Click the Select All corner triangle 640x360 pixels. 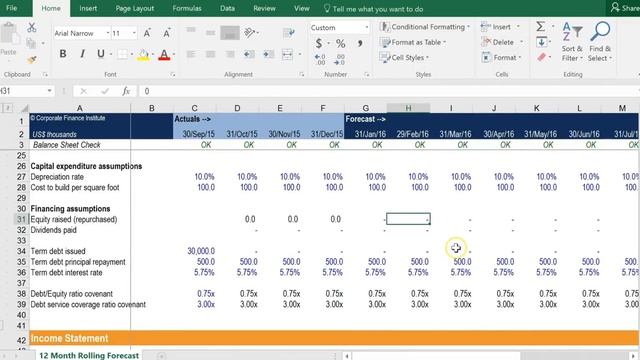click(24, 108)
